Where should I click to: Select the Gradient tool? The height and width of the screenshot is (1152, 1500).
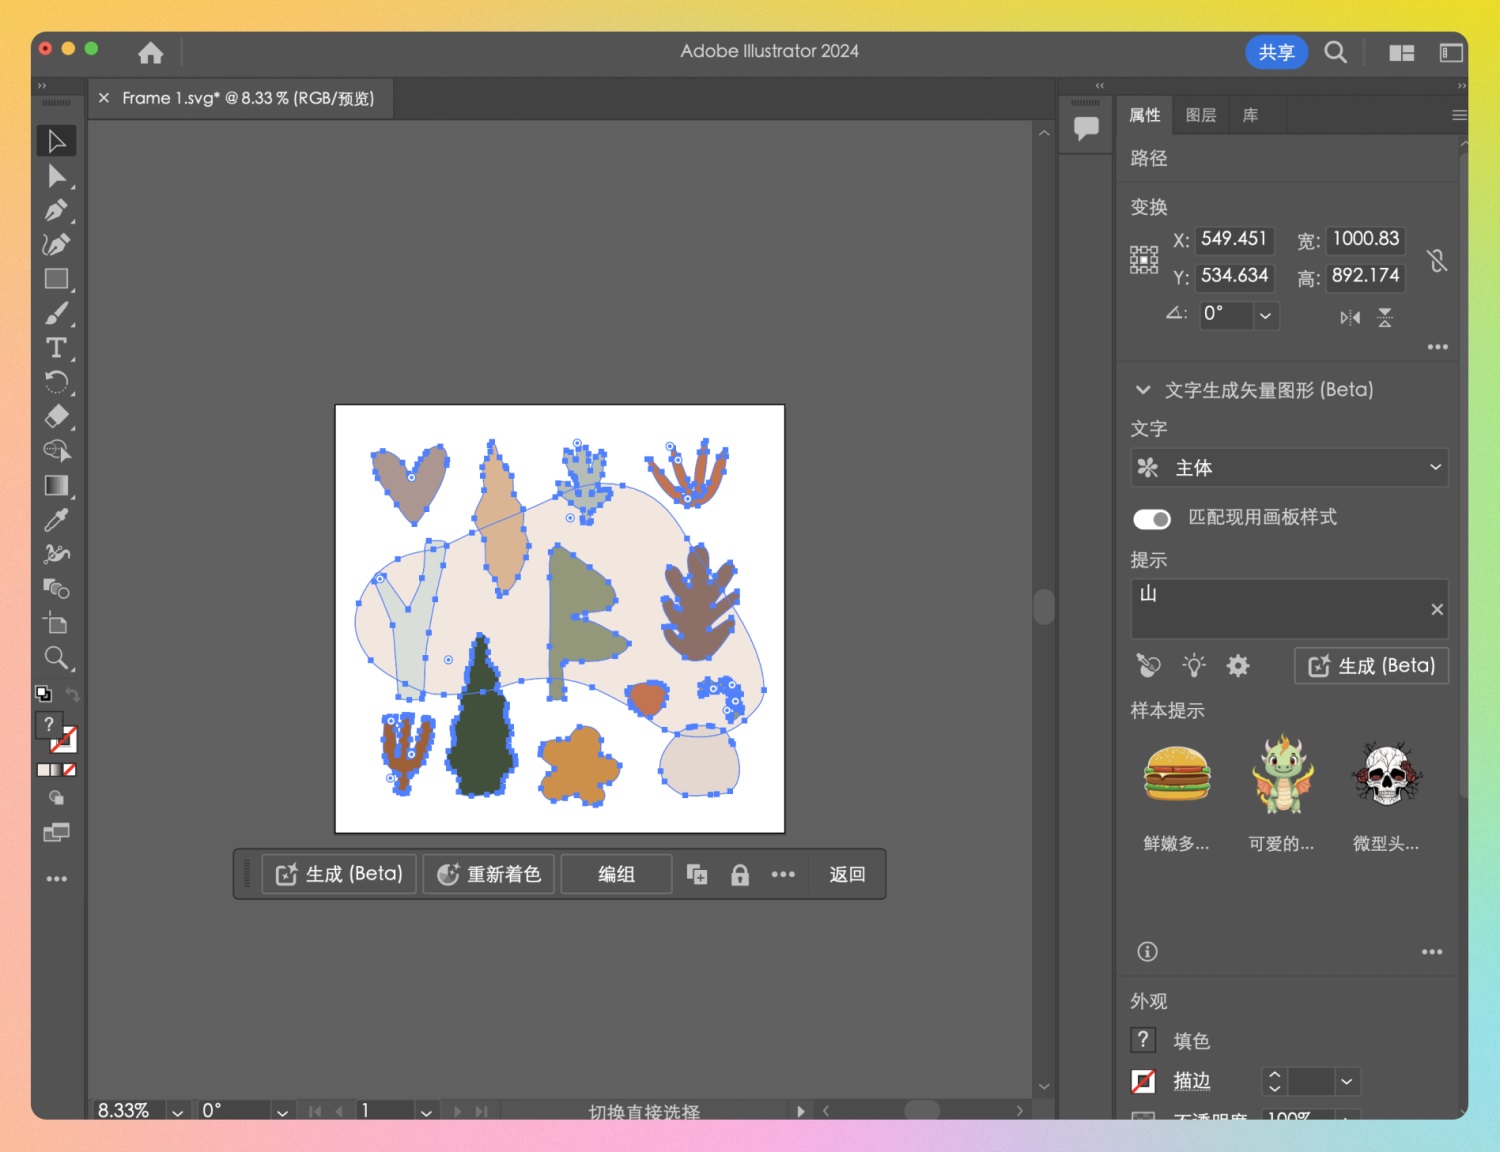tap(57, 485)
